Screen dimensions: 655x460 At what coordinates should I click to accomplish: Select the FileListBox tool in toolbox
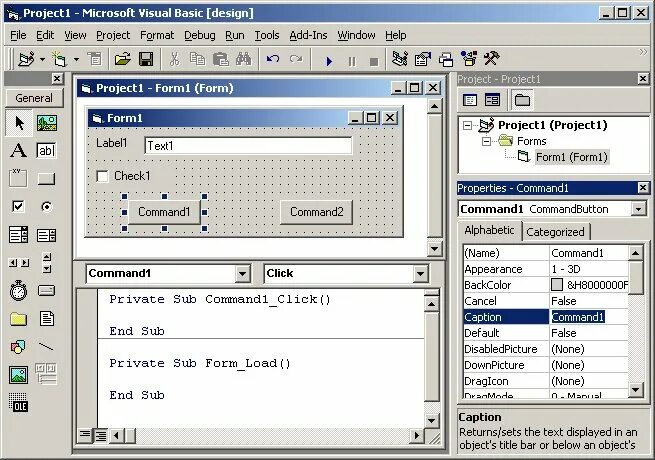46,318
